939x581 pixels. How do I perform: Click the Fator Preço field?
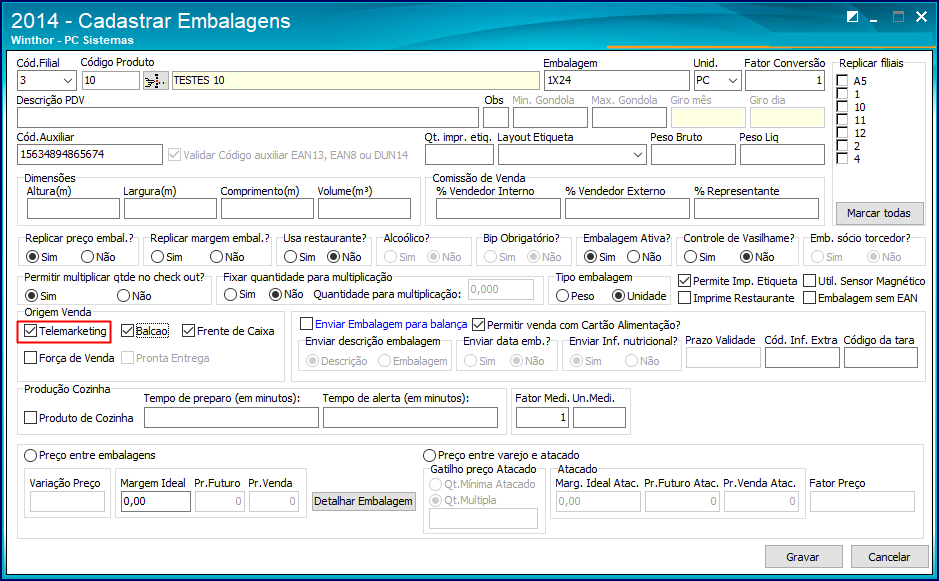(862, 501)
